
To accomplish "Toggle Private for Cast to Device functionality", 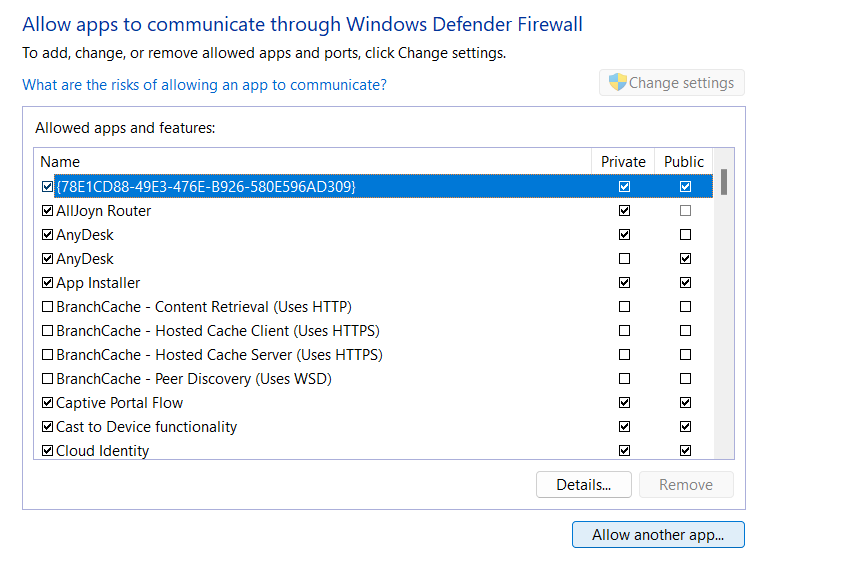I will tap(625, 427).
